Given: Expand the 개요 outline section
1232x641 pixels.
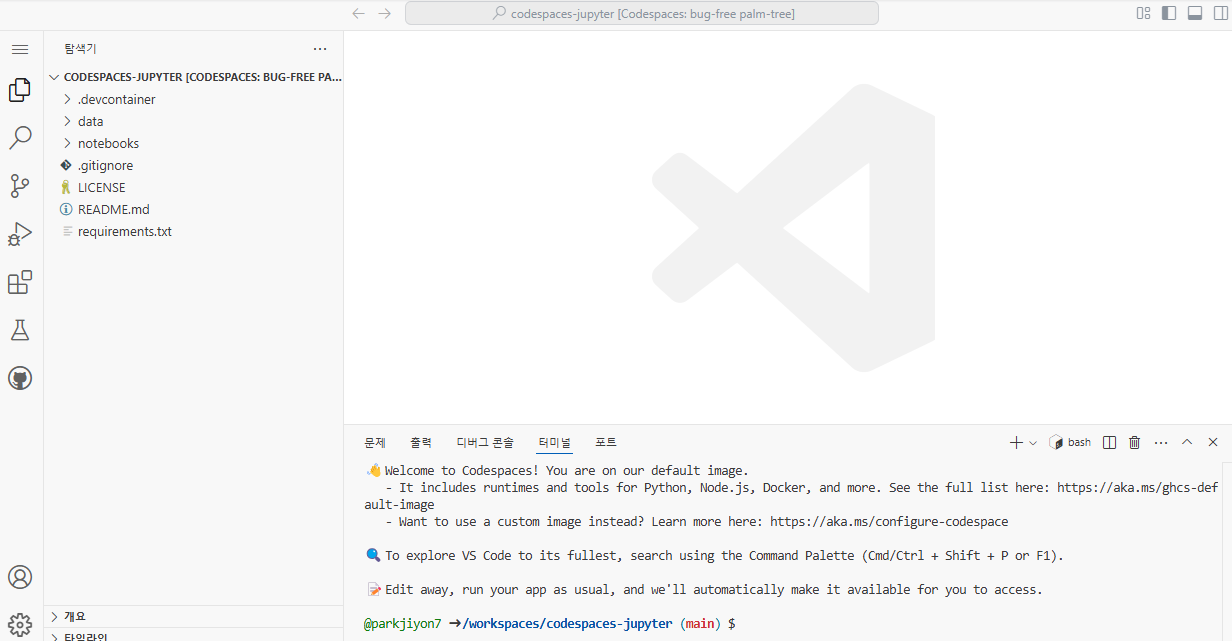Looking at the screenshot, I should click(194, 616).
